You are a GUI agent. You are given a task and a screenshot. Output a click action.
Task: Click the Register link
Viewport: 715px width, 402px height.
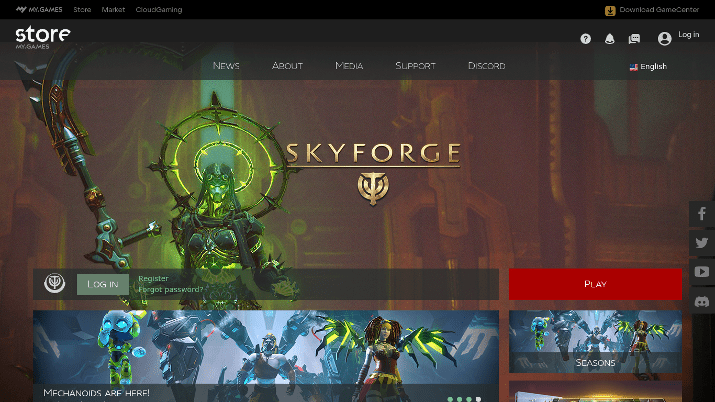click(153, 278)
